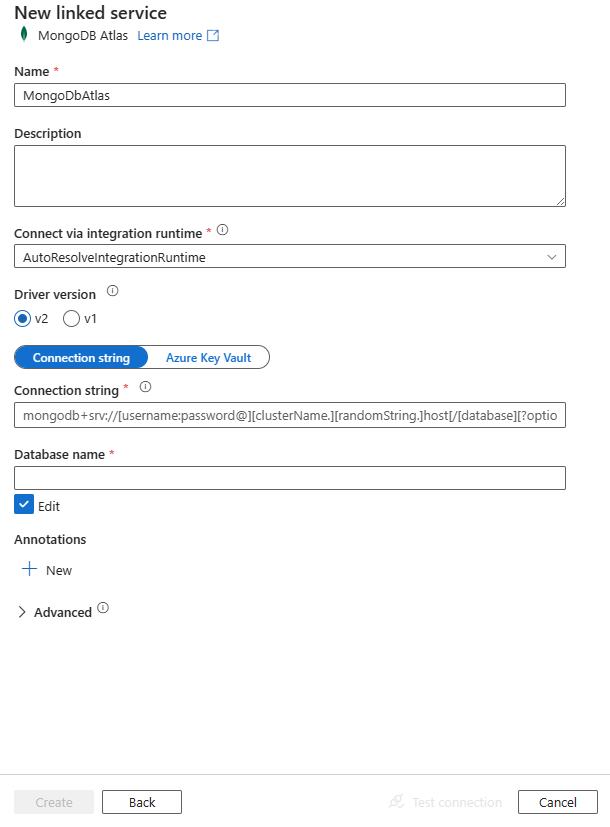Image resolution: width=610 pixels, height=827 pixels.
Task: Click inside the Database name field
Action: (x=290, y=477)
